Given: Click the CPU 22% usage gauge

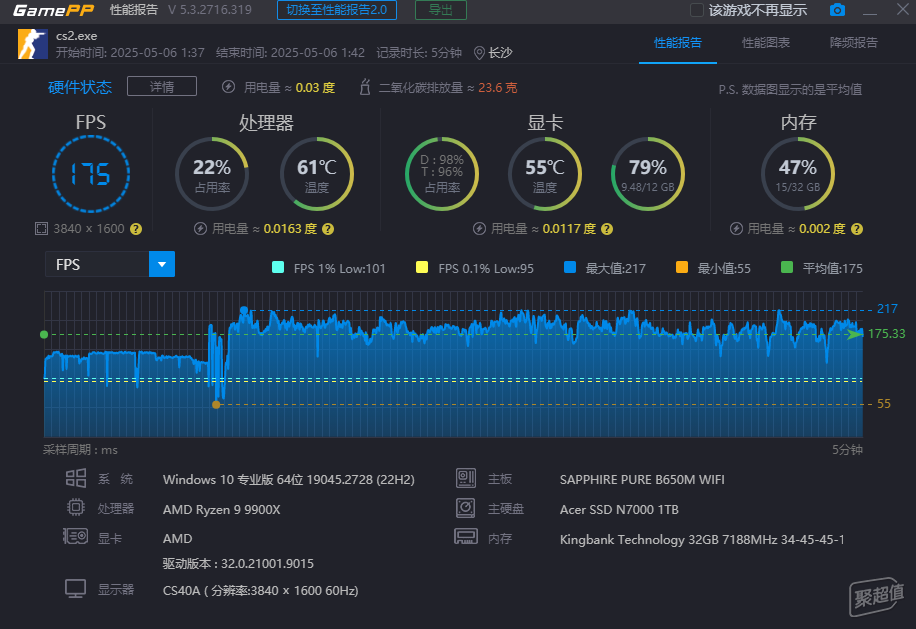Looking at the screenshot, I should [212, 174].
